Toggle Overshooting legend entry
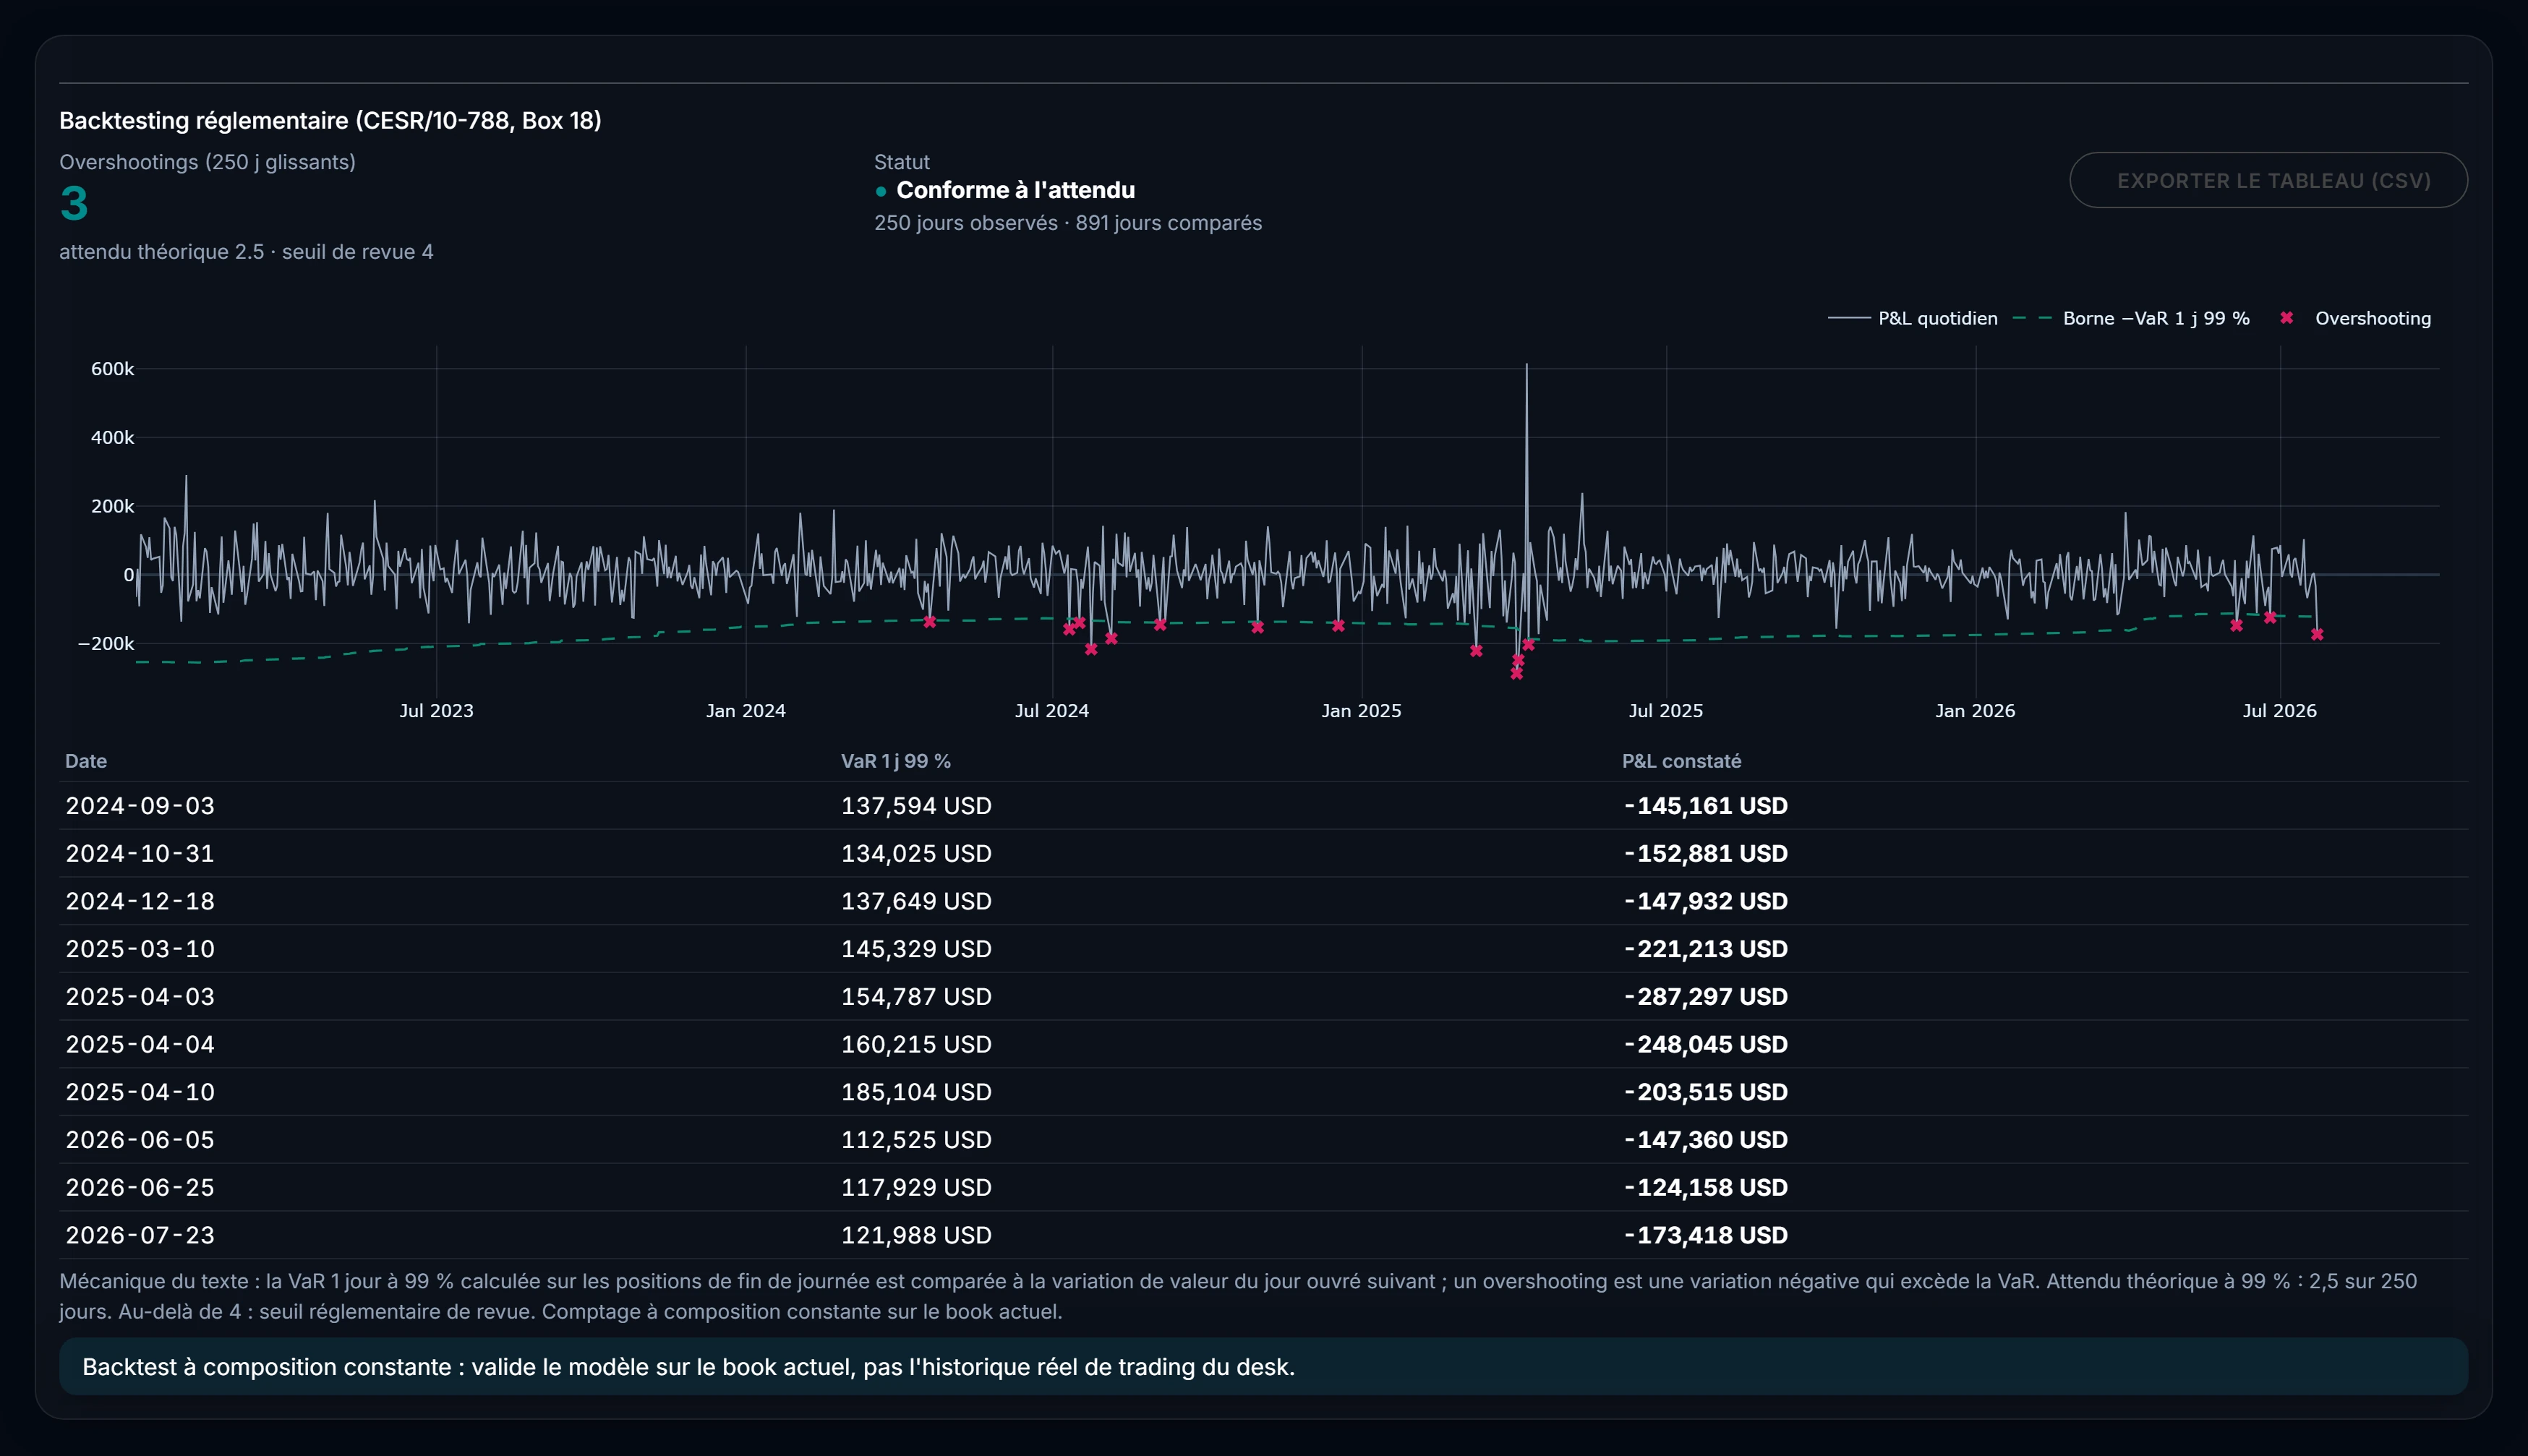The image size is (2528, 1456). pyautogui.click(x=2355, y=318)
